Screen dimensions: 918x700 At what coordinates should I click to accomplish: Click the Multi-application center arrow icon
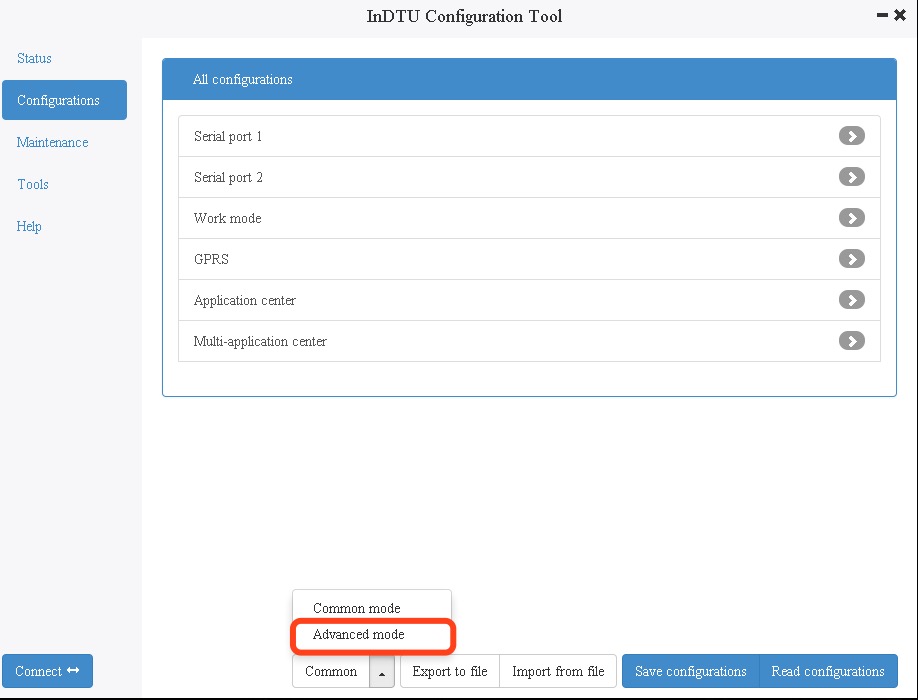click(x=851, y=341)
